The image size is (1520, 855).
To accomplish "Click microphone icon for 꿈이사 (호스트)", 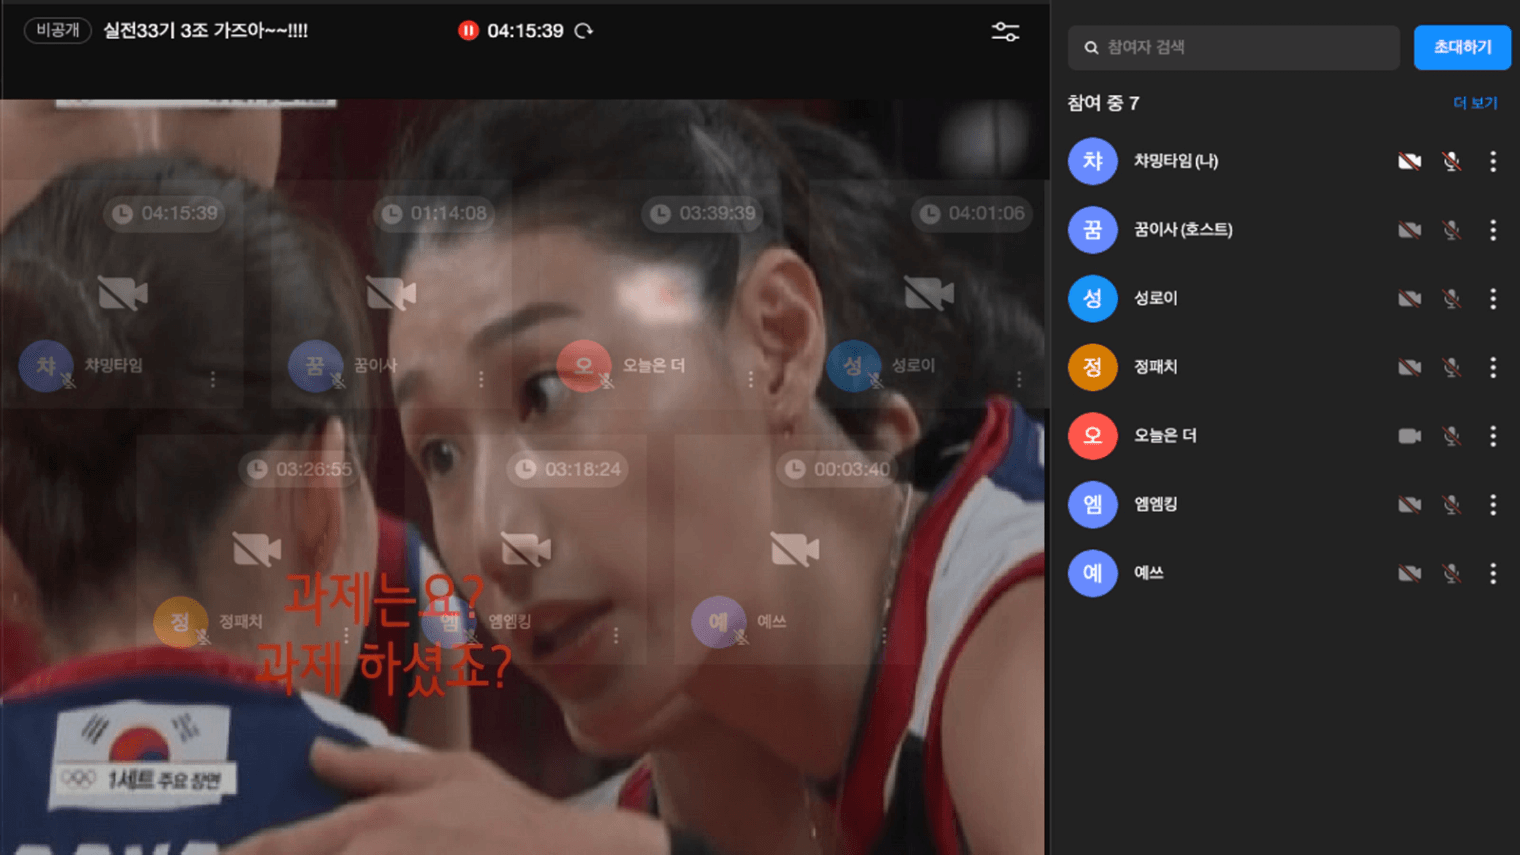I will click(x=1451, y=230).
